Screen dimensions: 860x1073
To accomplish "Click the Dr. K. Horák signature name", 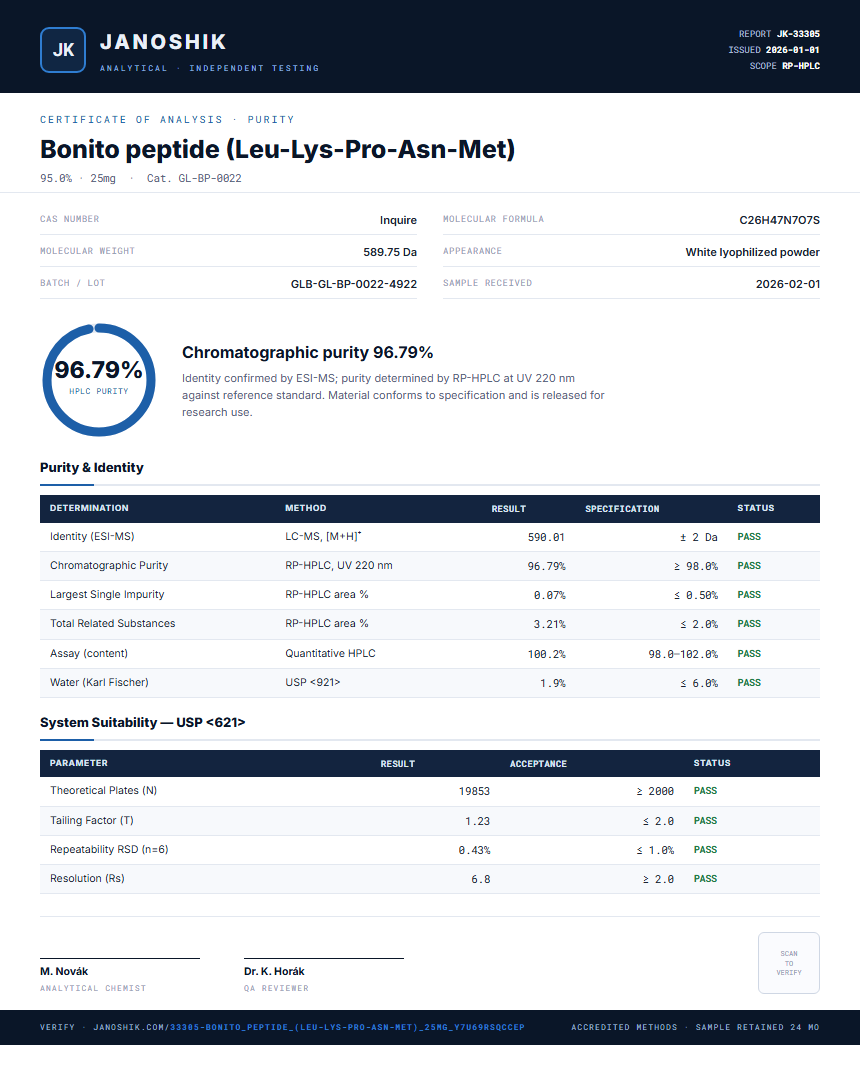I will pyautogui.click(x=274, y=971).
